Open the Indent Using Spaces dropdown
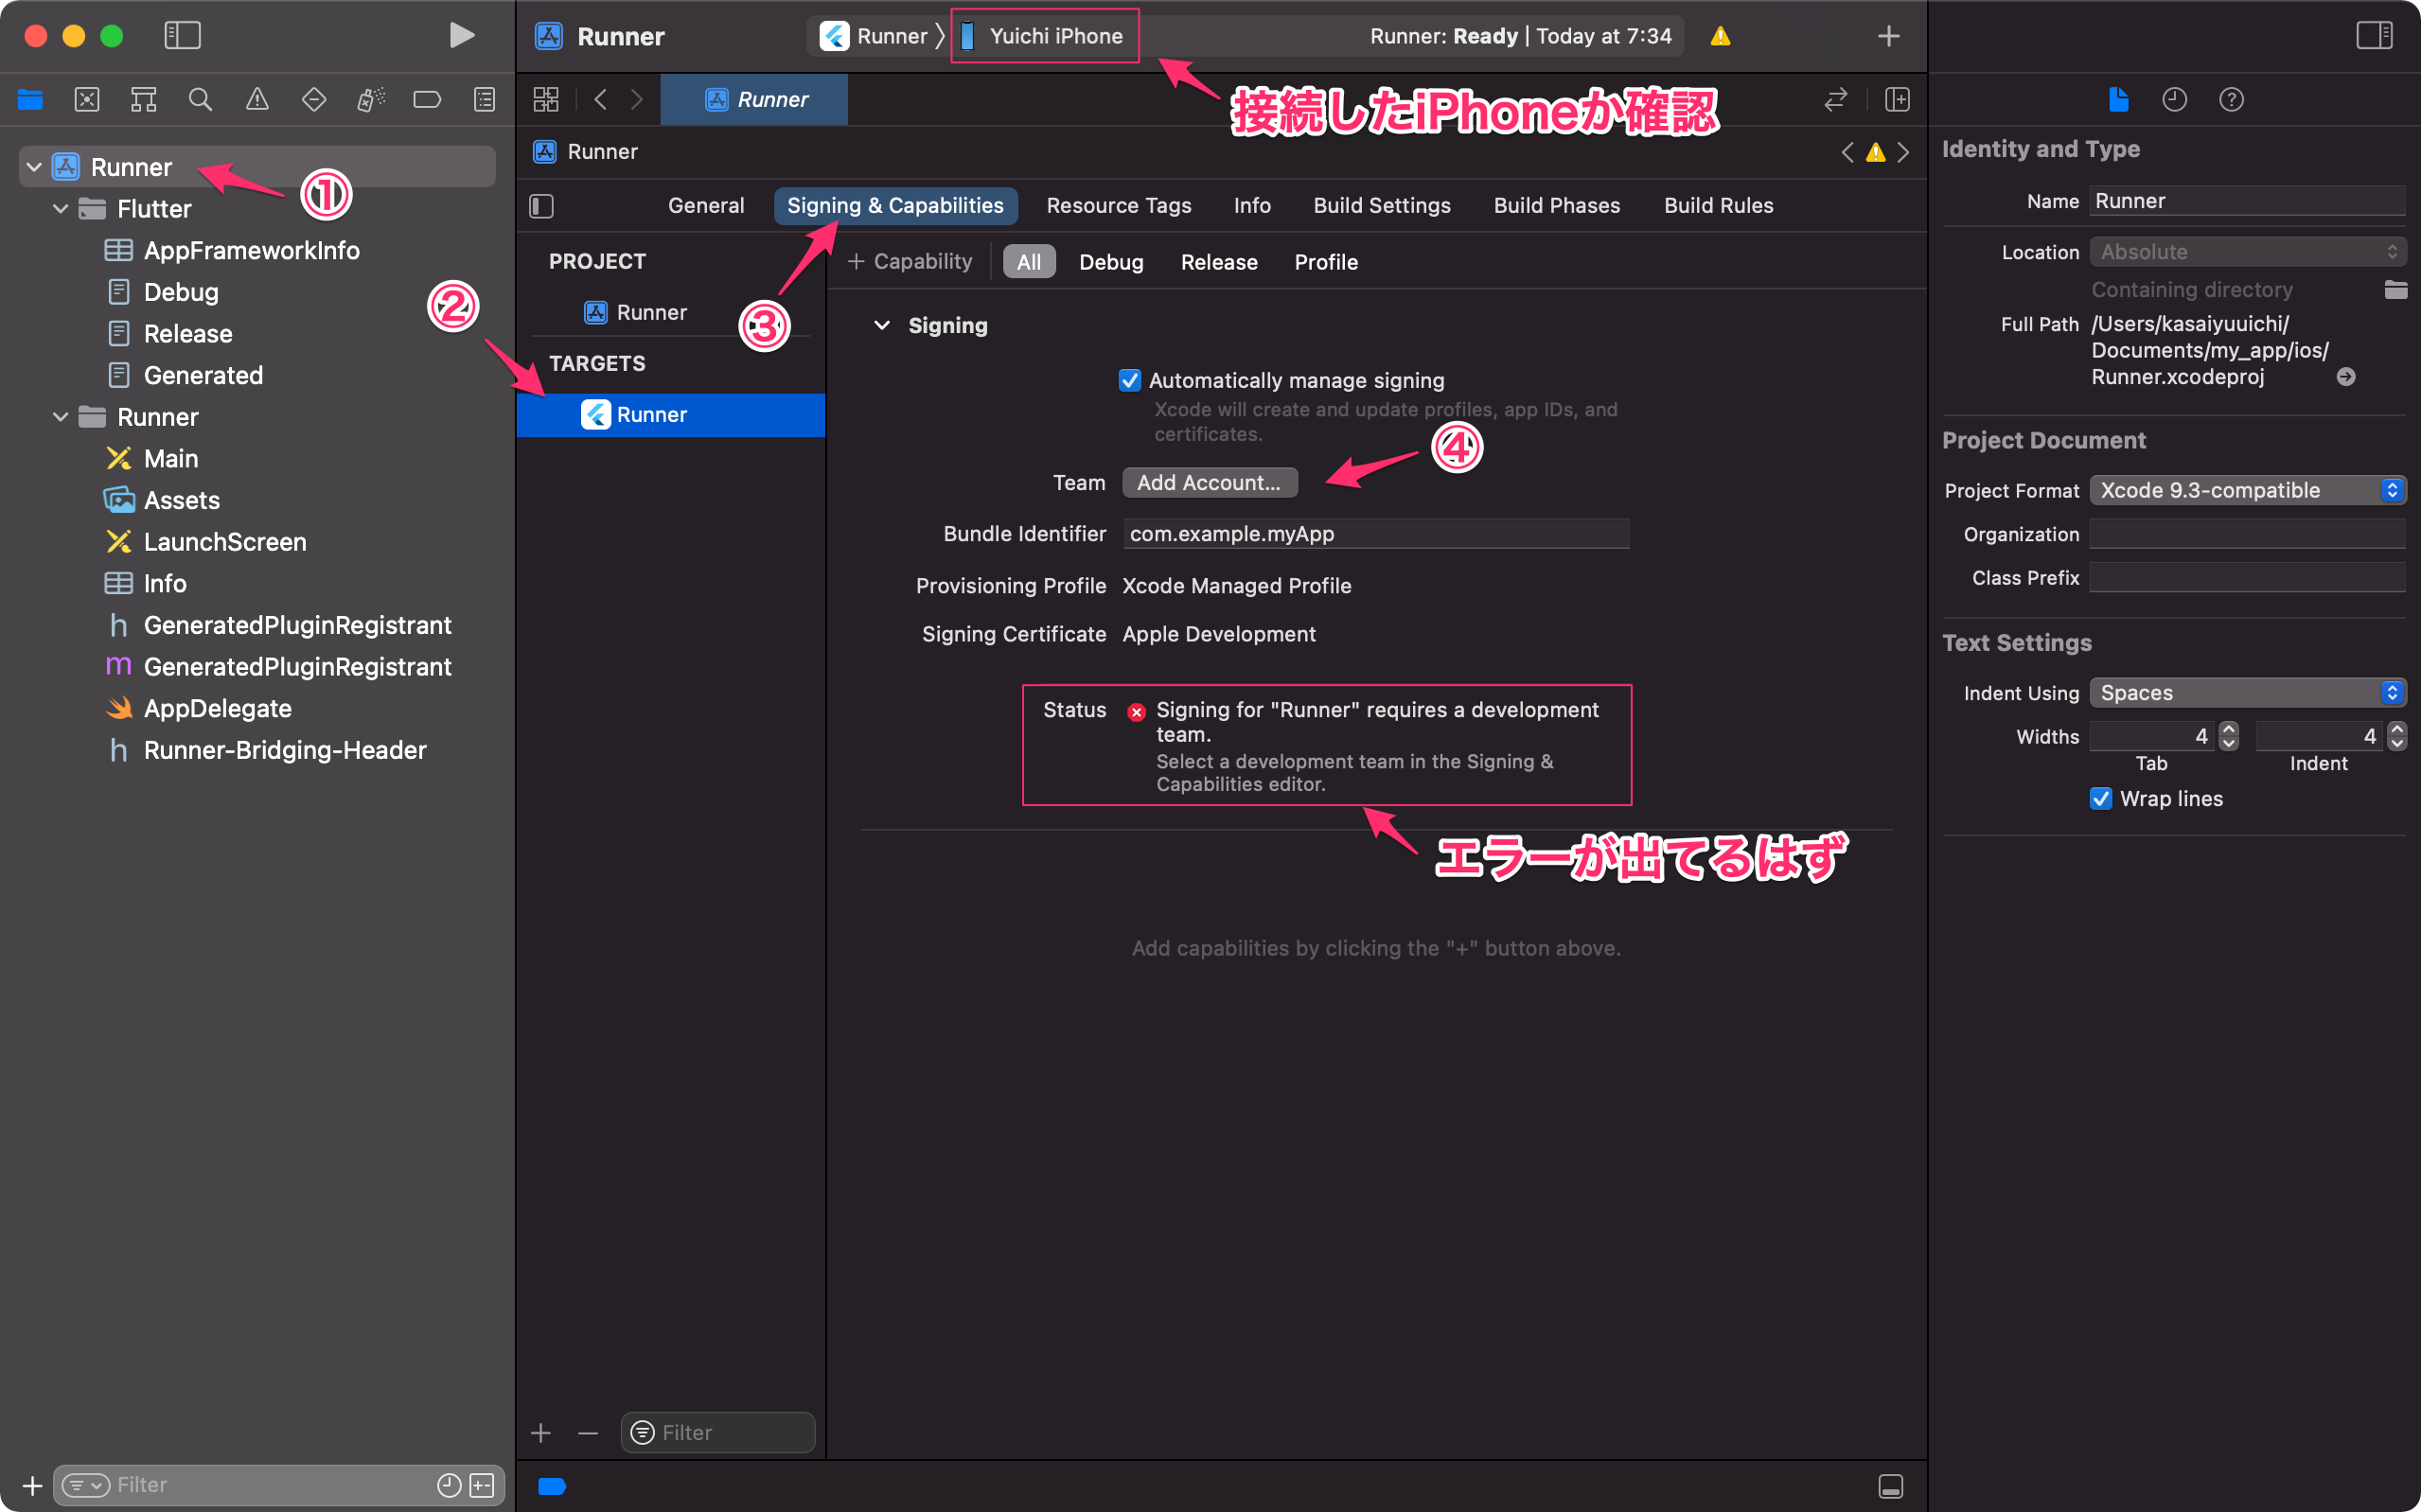This screenshot has width=2421, height=1512. click(2246, 692)
